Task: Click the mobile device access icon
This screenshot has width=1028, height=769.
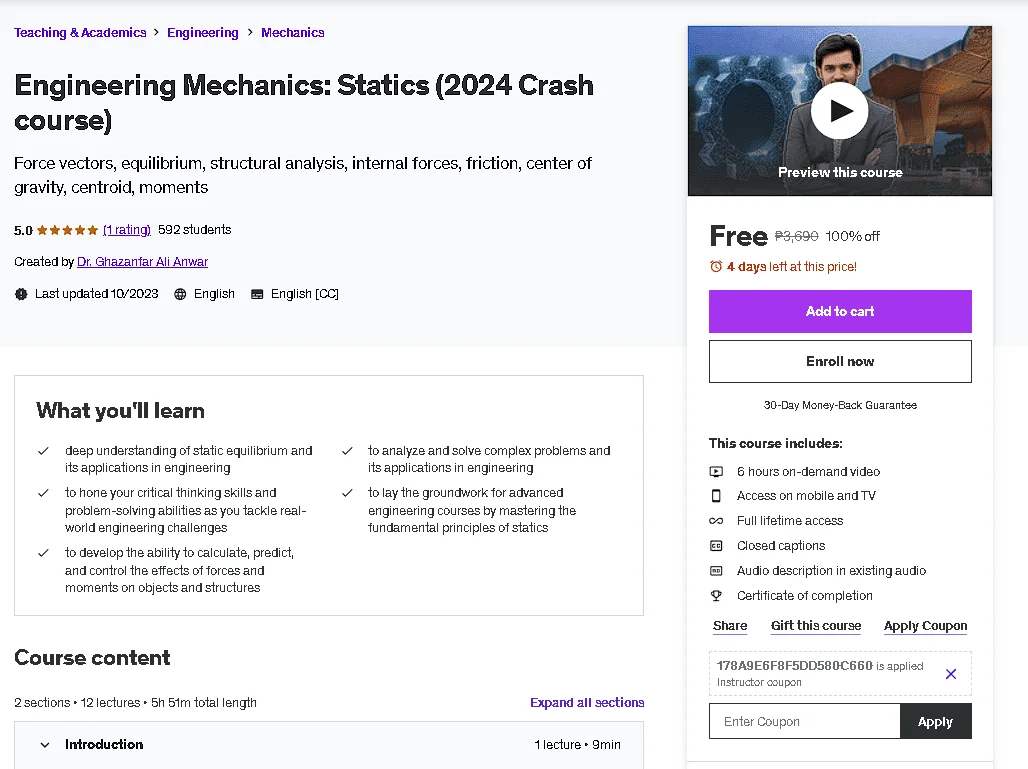Action: pos(716,496)
